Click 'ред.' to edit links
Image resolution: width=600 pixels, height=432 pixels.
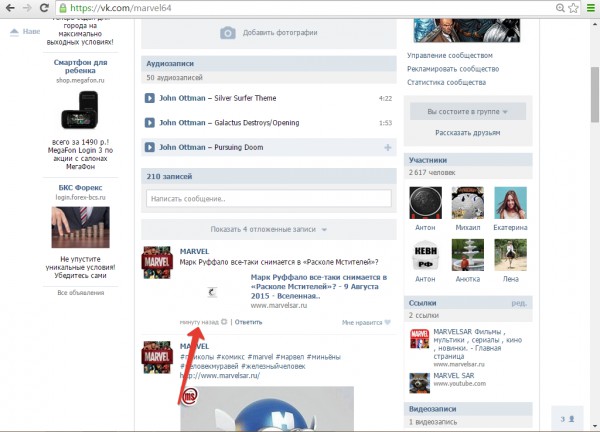click(519, 303)
